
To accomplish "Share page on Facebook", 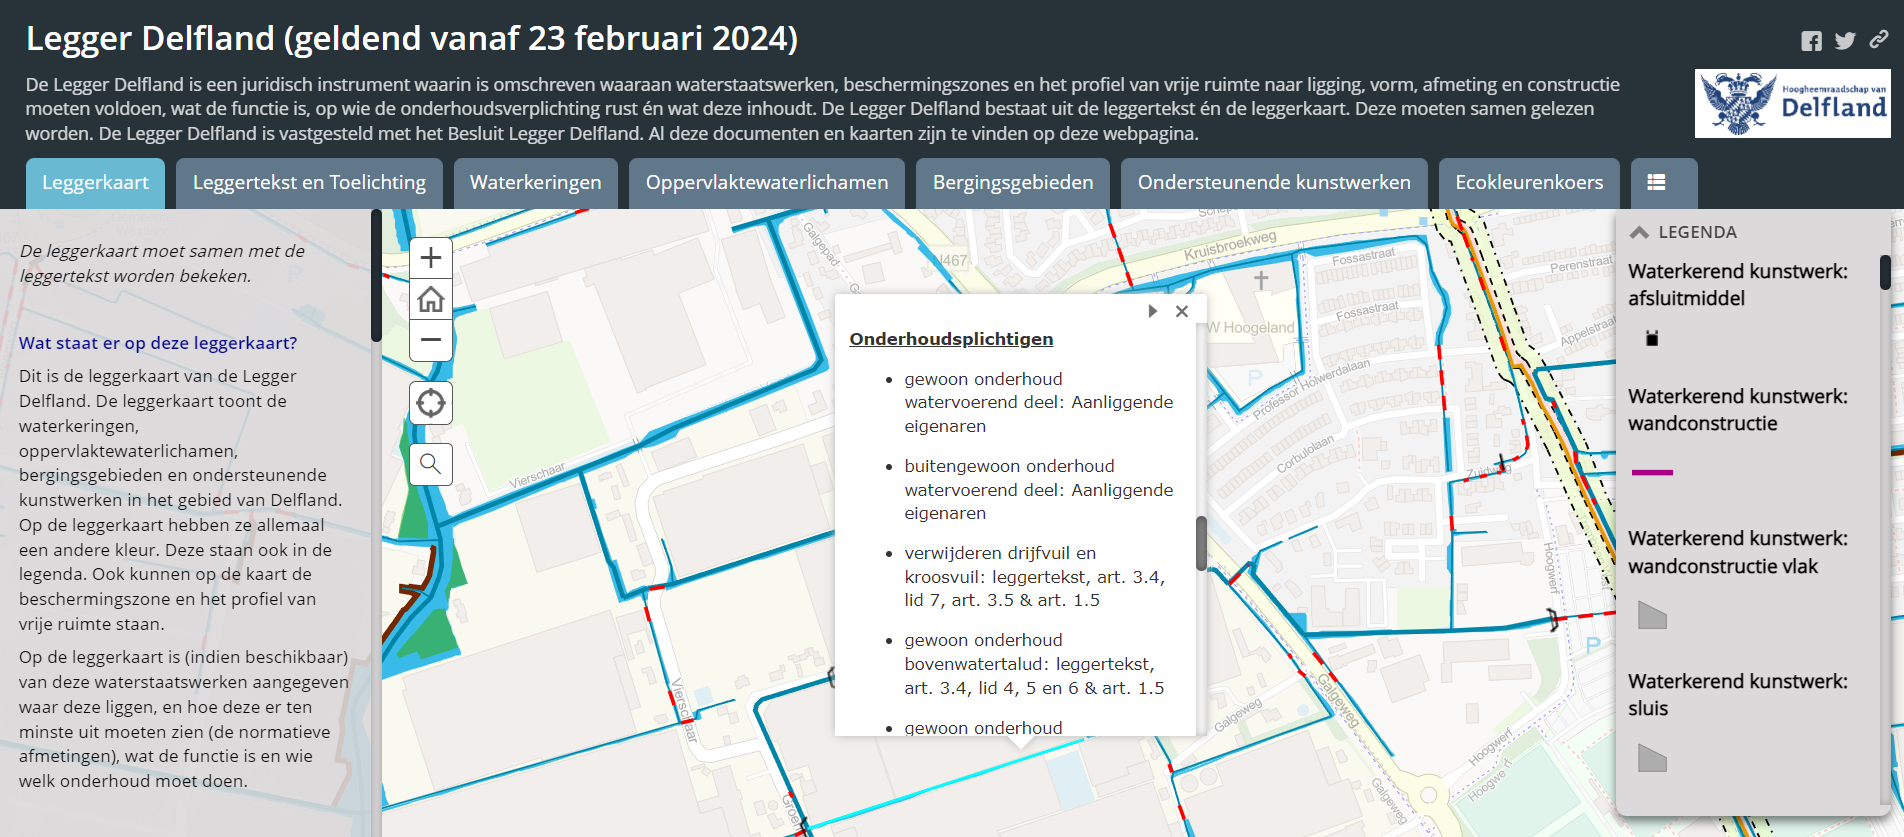I will (x=1811, y=41).
